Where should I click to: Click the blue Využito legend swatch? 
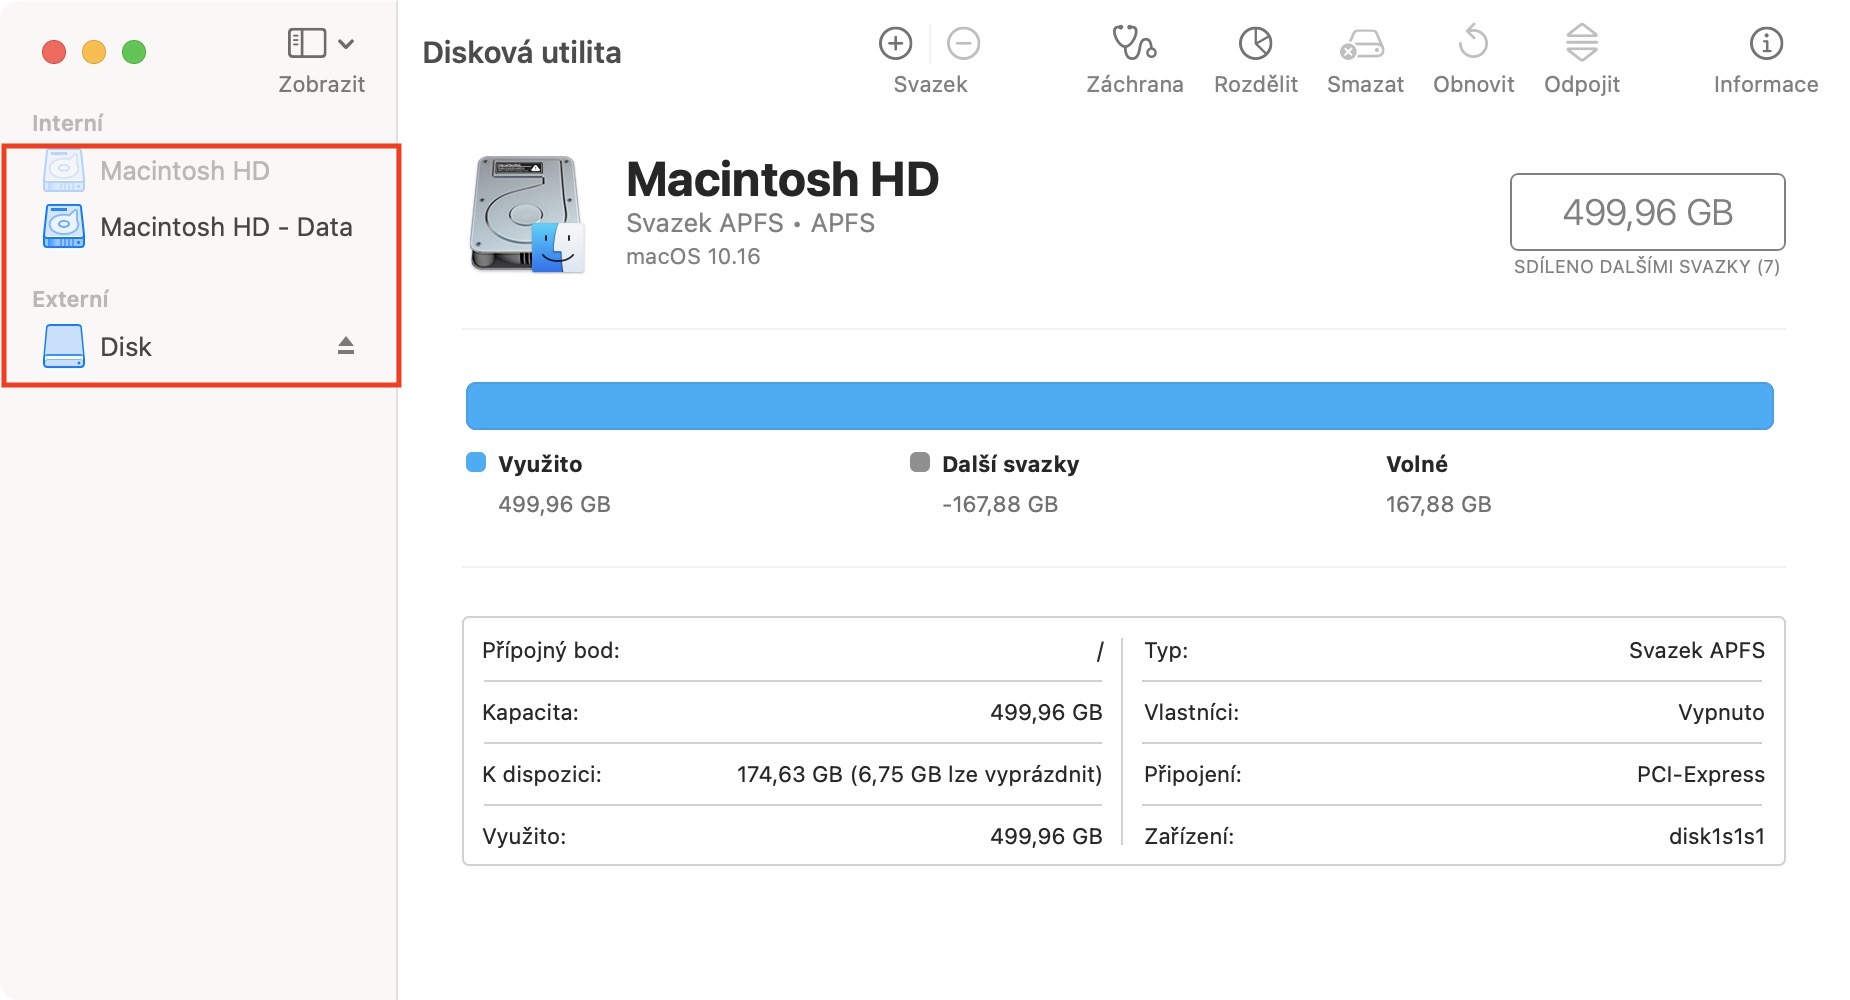click(476, 462)
